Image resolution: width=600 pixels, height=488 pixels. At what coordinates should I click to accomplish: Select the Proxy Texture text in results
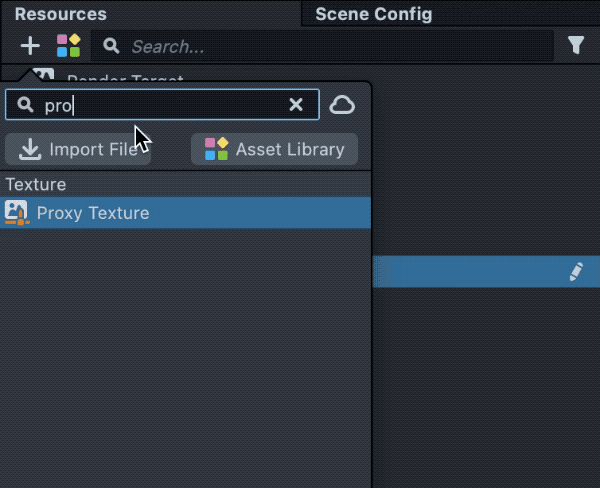tap(93, 213)
